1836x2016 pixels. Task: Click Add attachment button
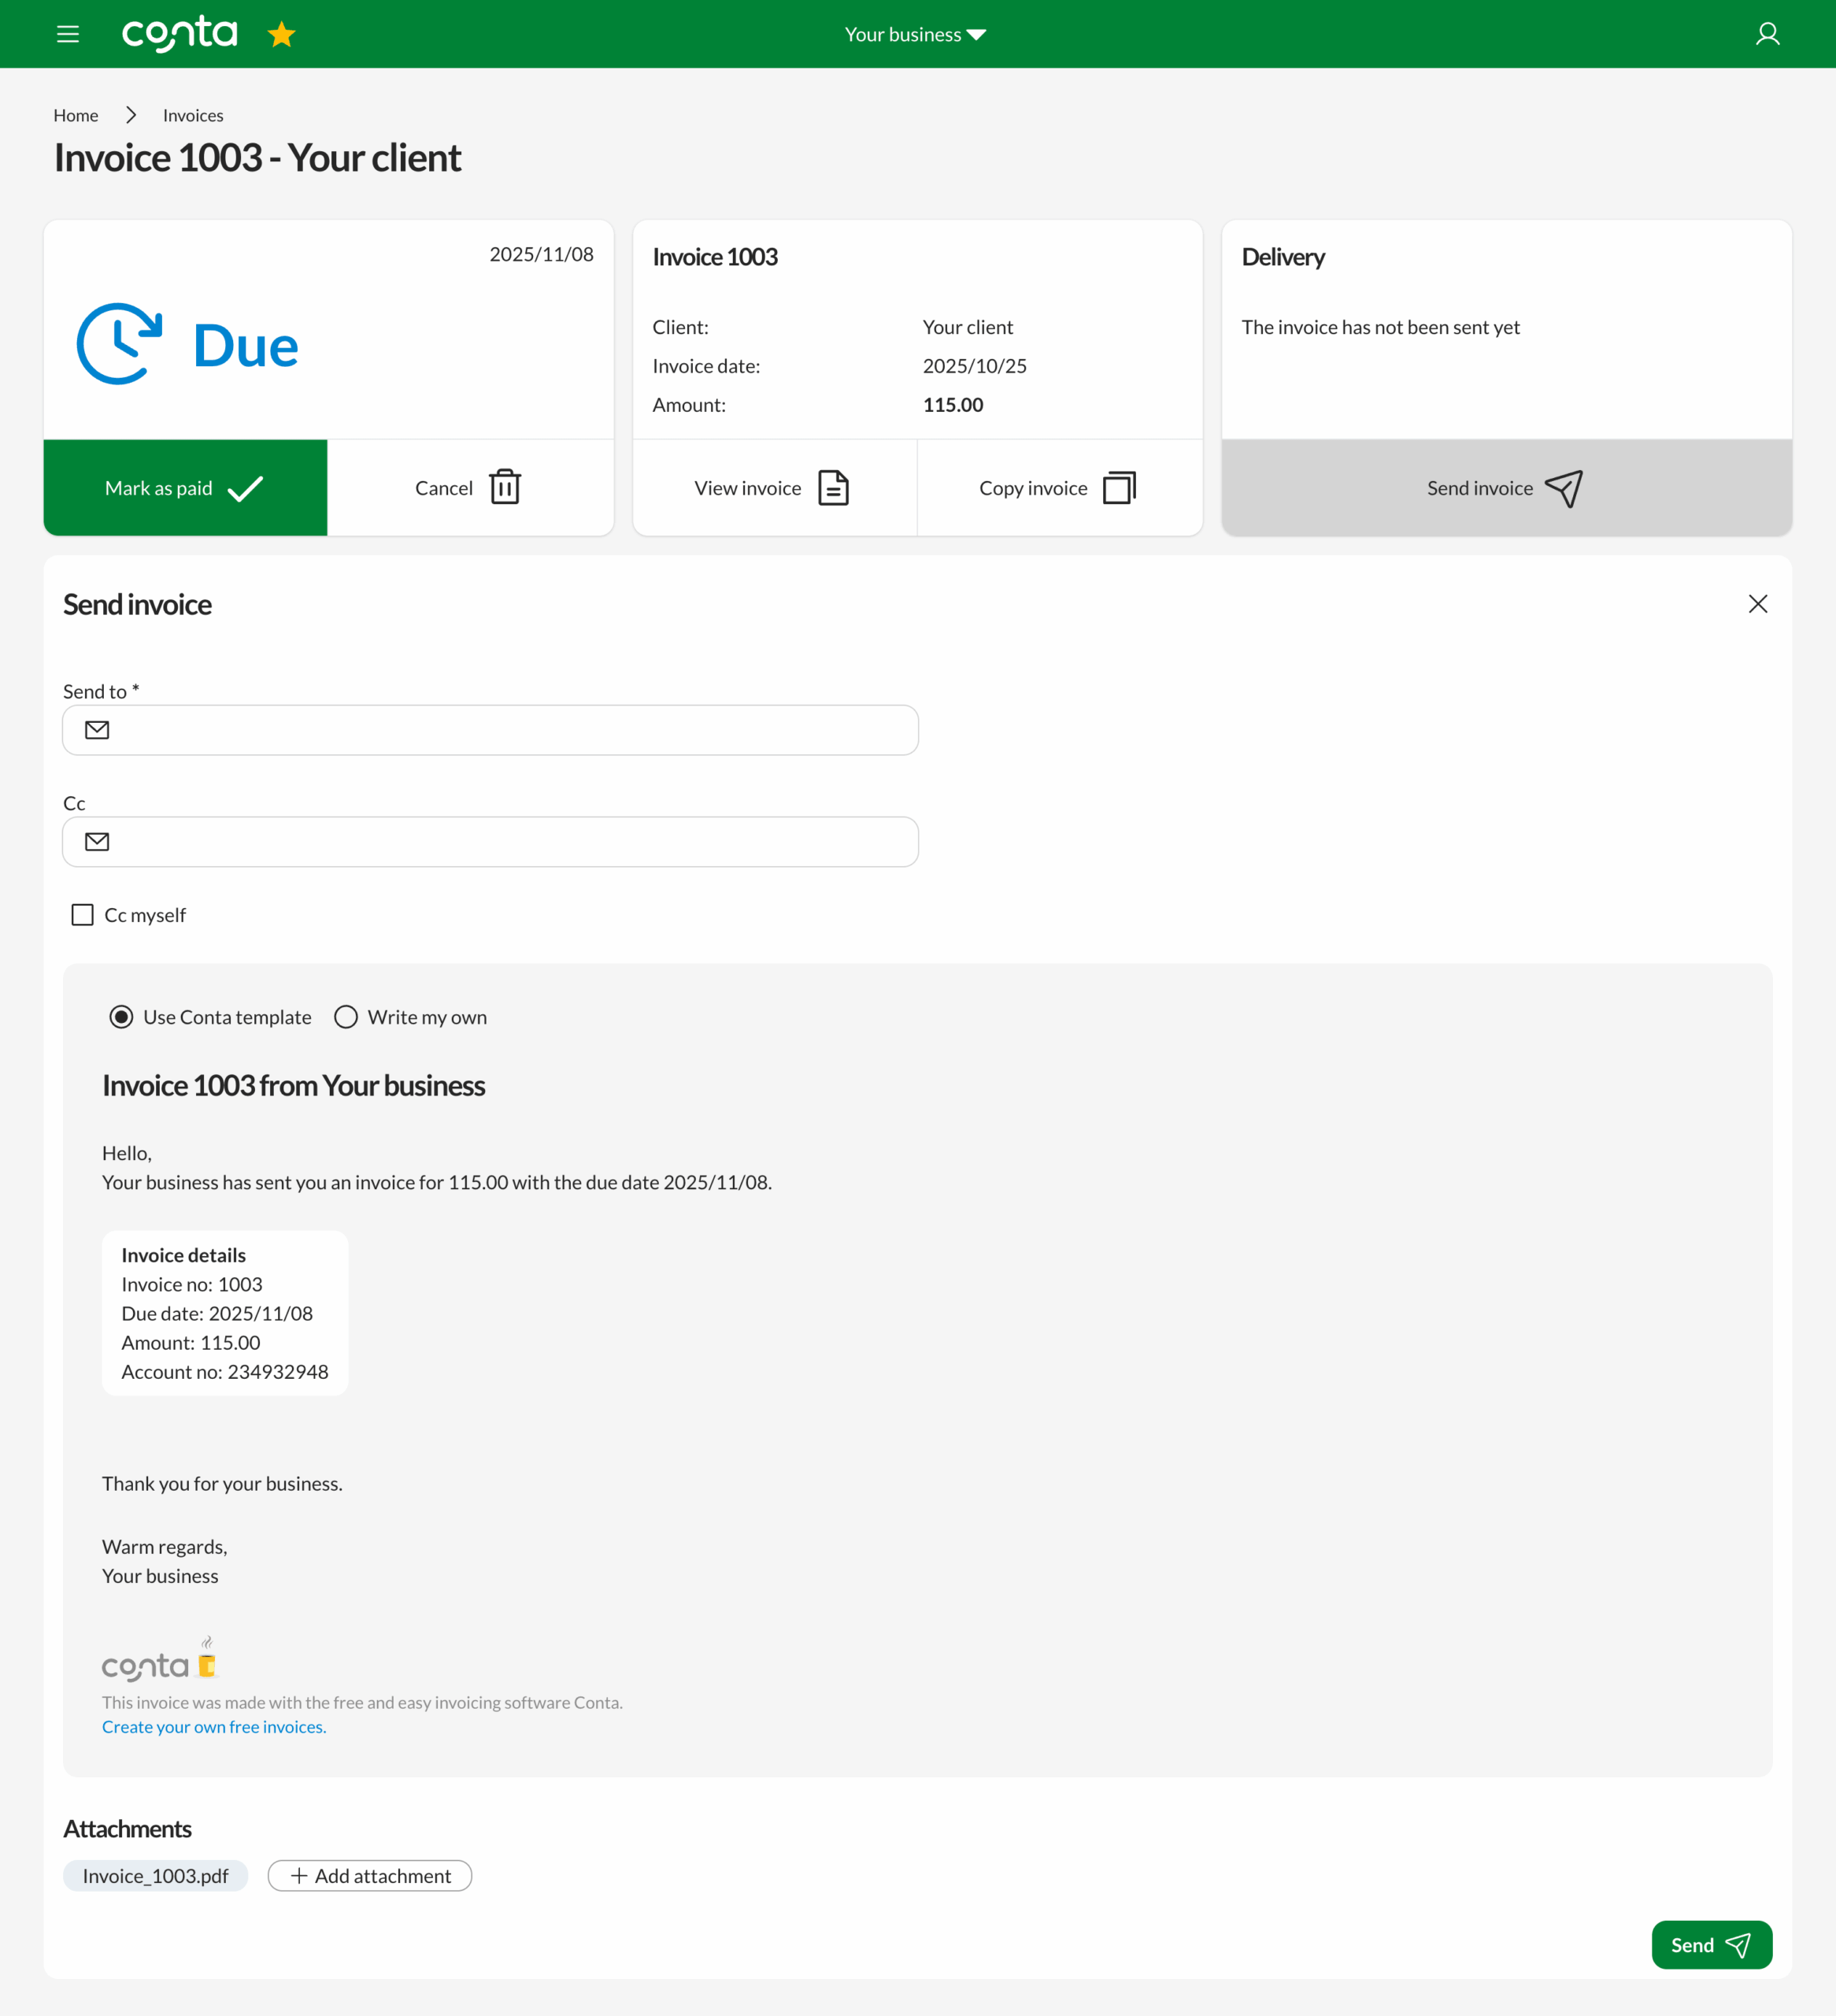[x=370, y=1876]
